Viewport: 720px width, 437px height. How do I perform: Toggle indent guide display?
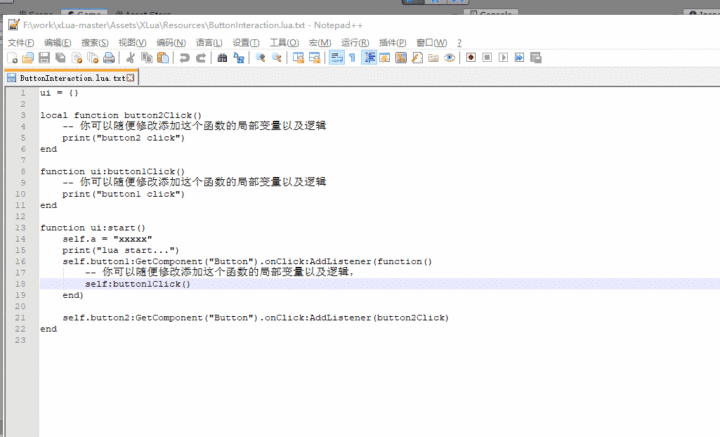(369, 58)
